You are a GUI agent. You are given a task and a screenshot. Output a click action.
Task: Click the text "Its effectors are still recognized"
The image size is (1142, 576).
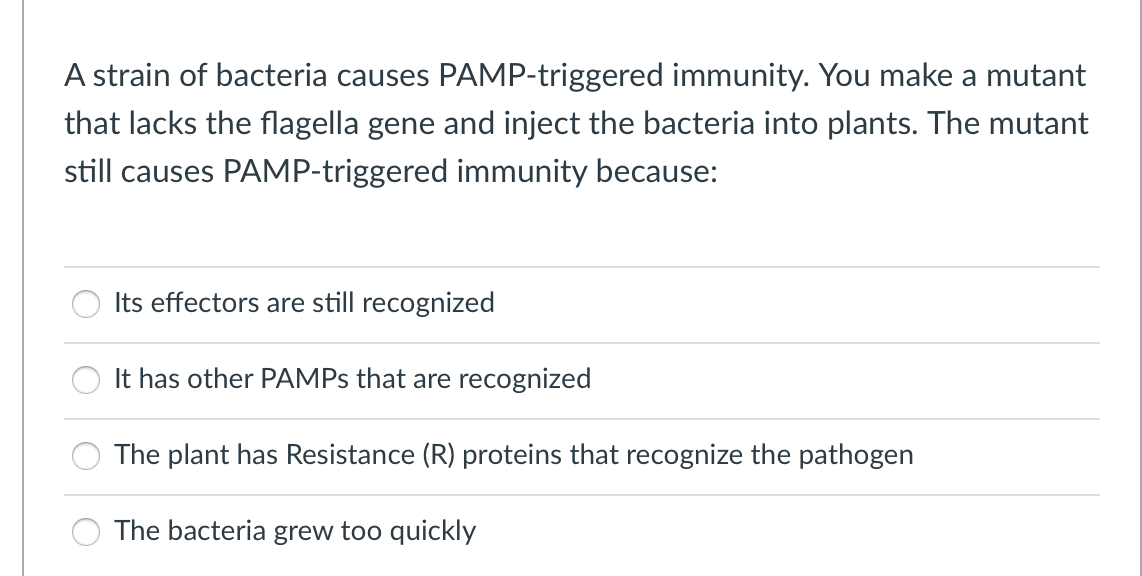pos(305,303)
